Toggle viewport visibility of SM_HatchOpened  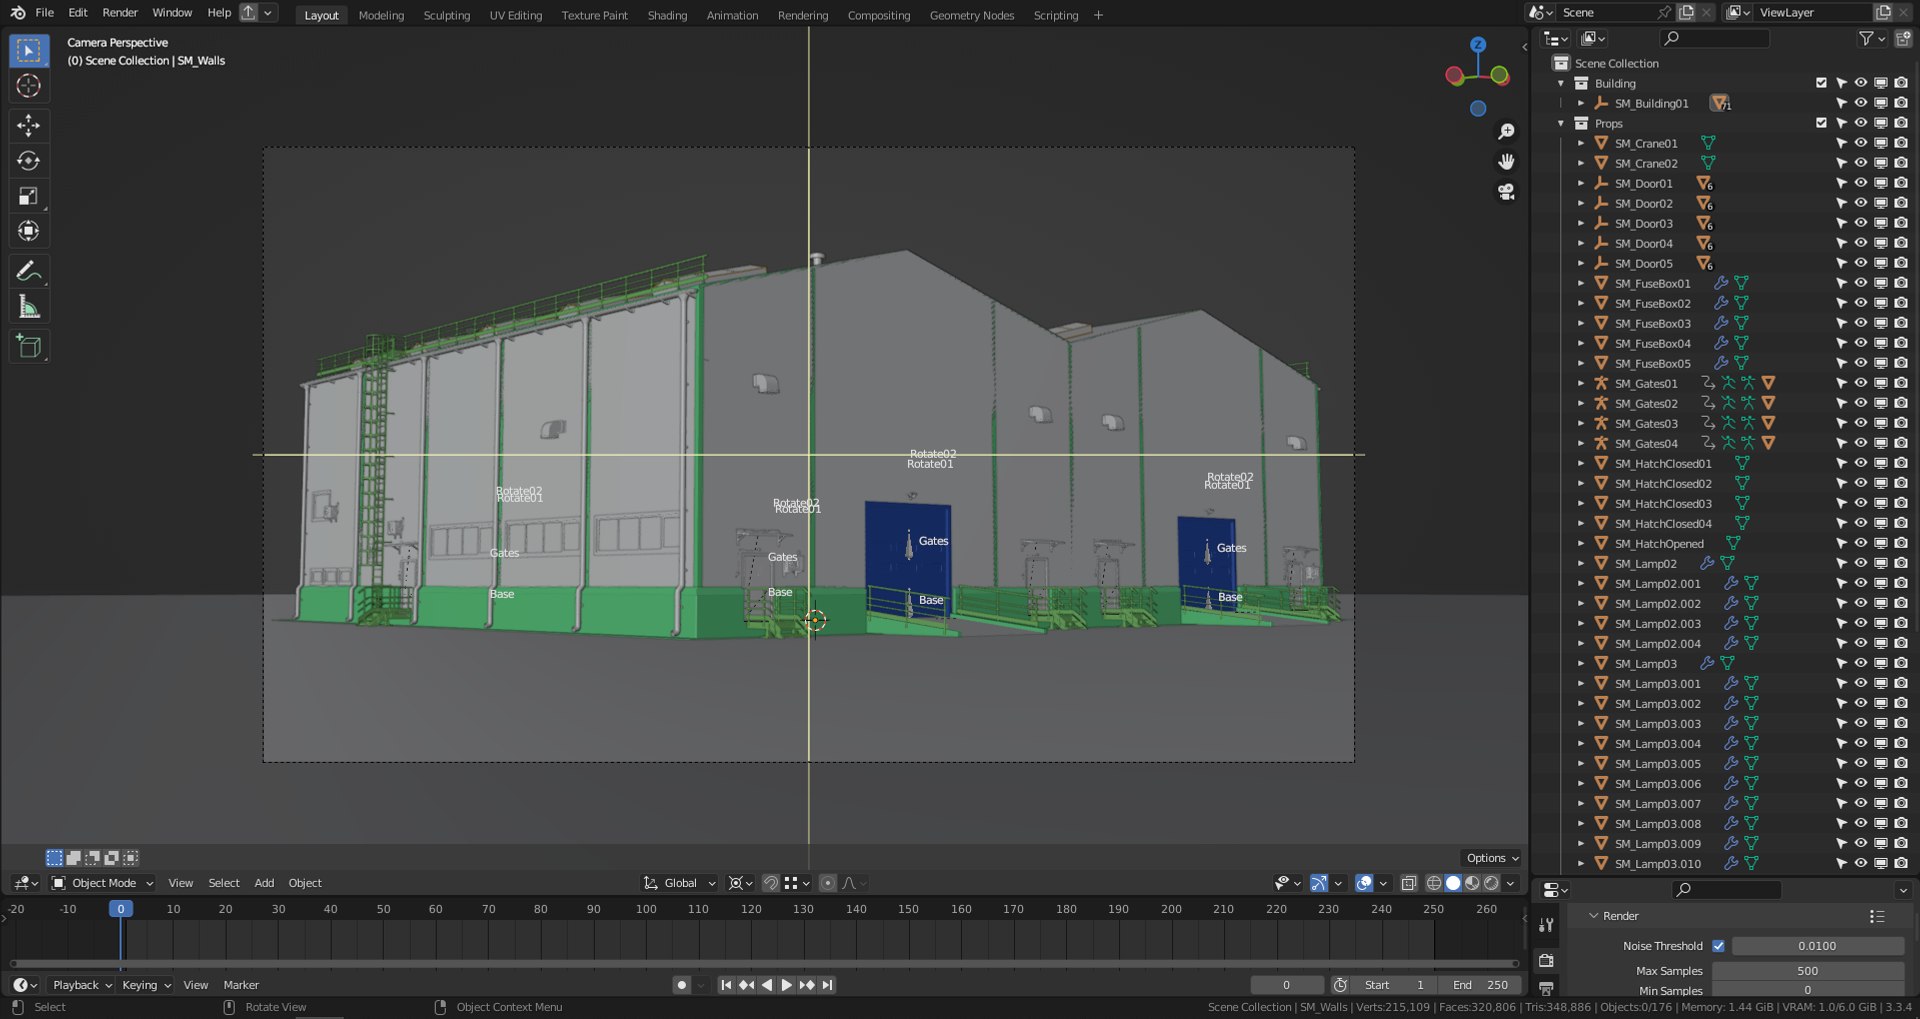pos(1861,543)
